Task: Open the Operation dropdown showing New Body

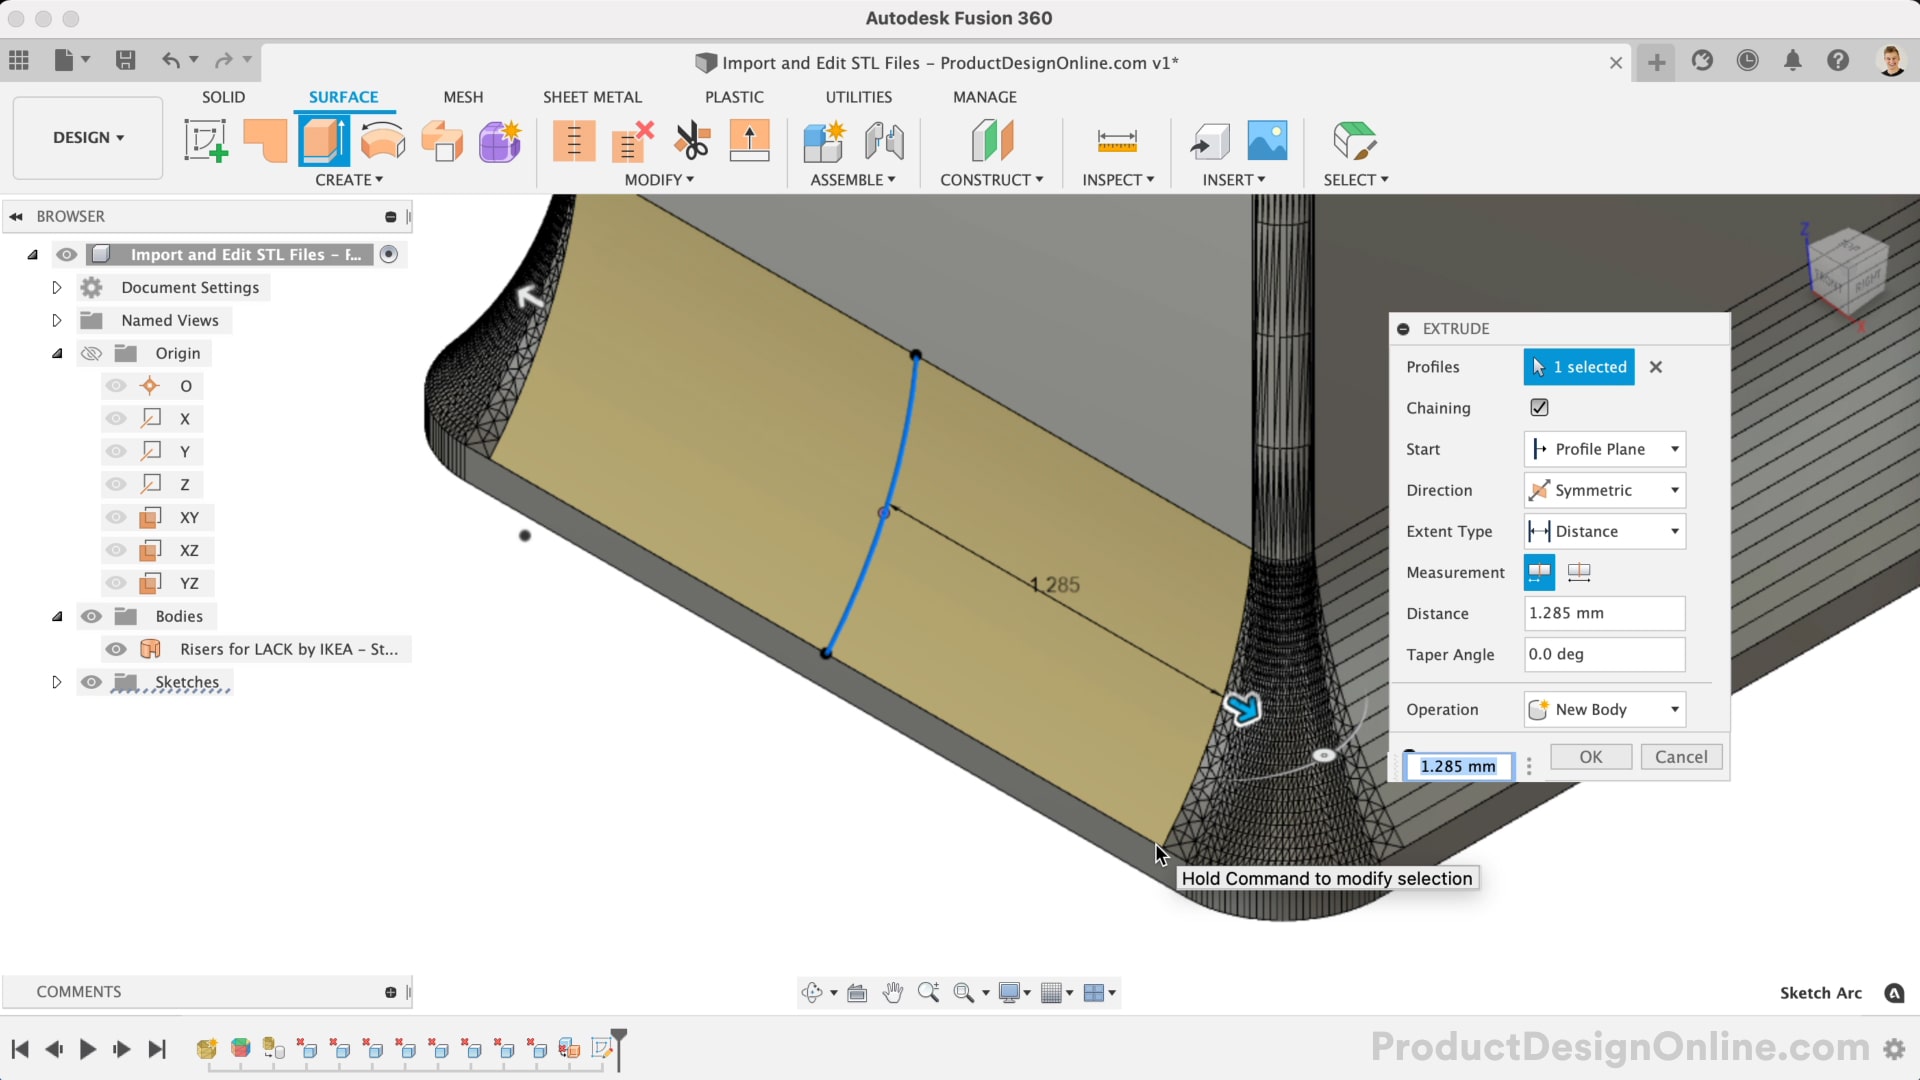Action: pyautogui.click(x=1603, y=709)
